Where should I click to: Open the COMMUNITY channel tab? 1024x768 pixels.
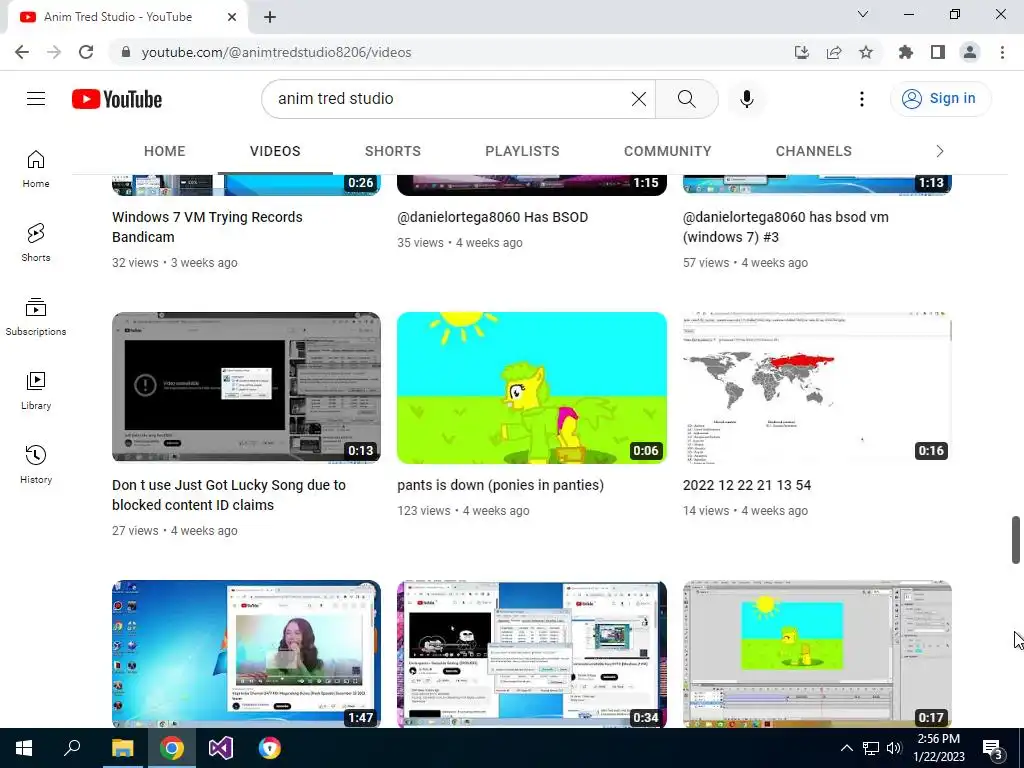(667, 151)
